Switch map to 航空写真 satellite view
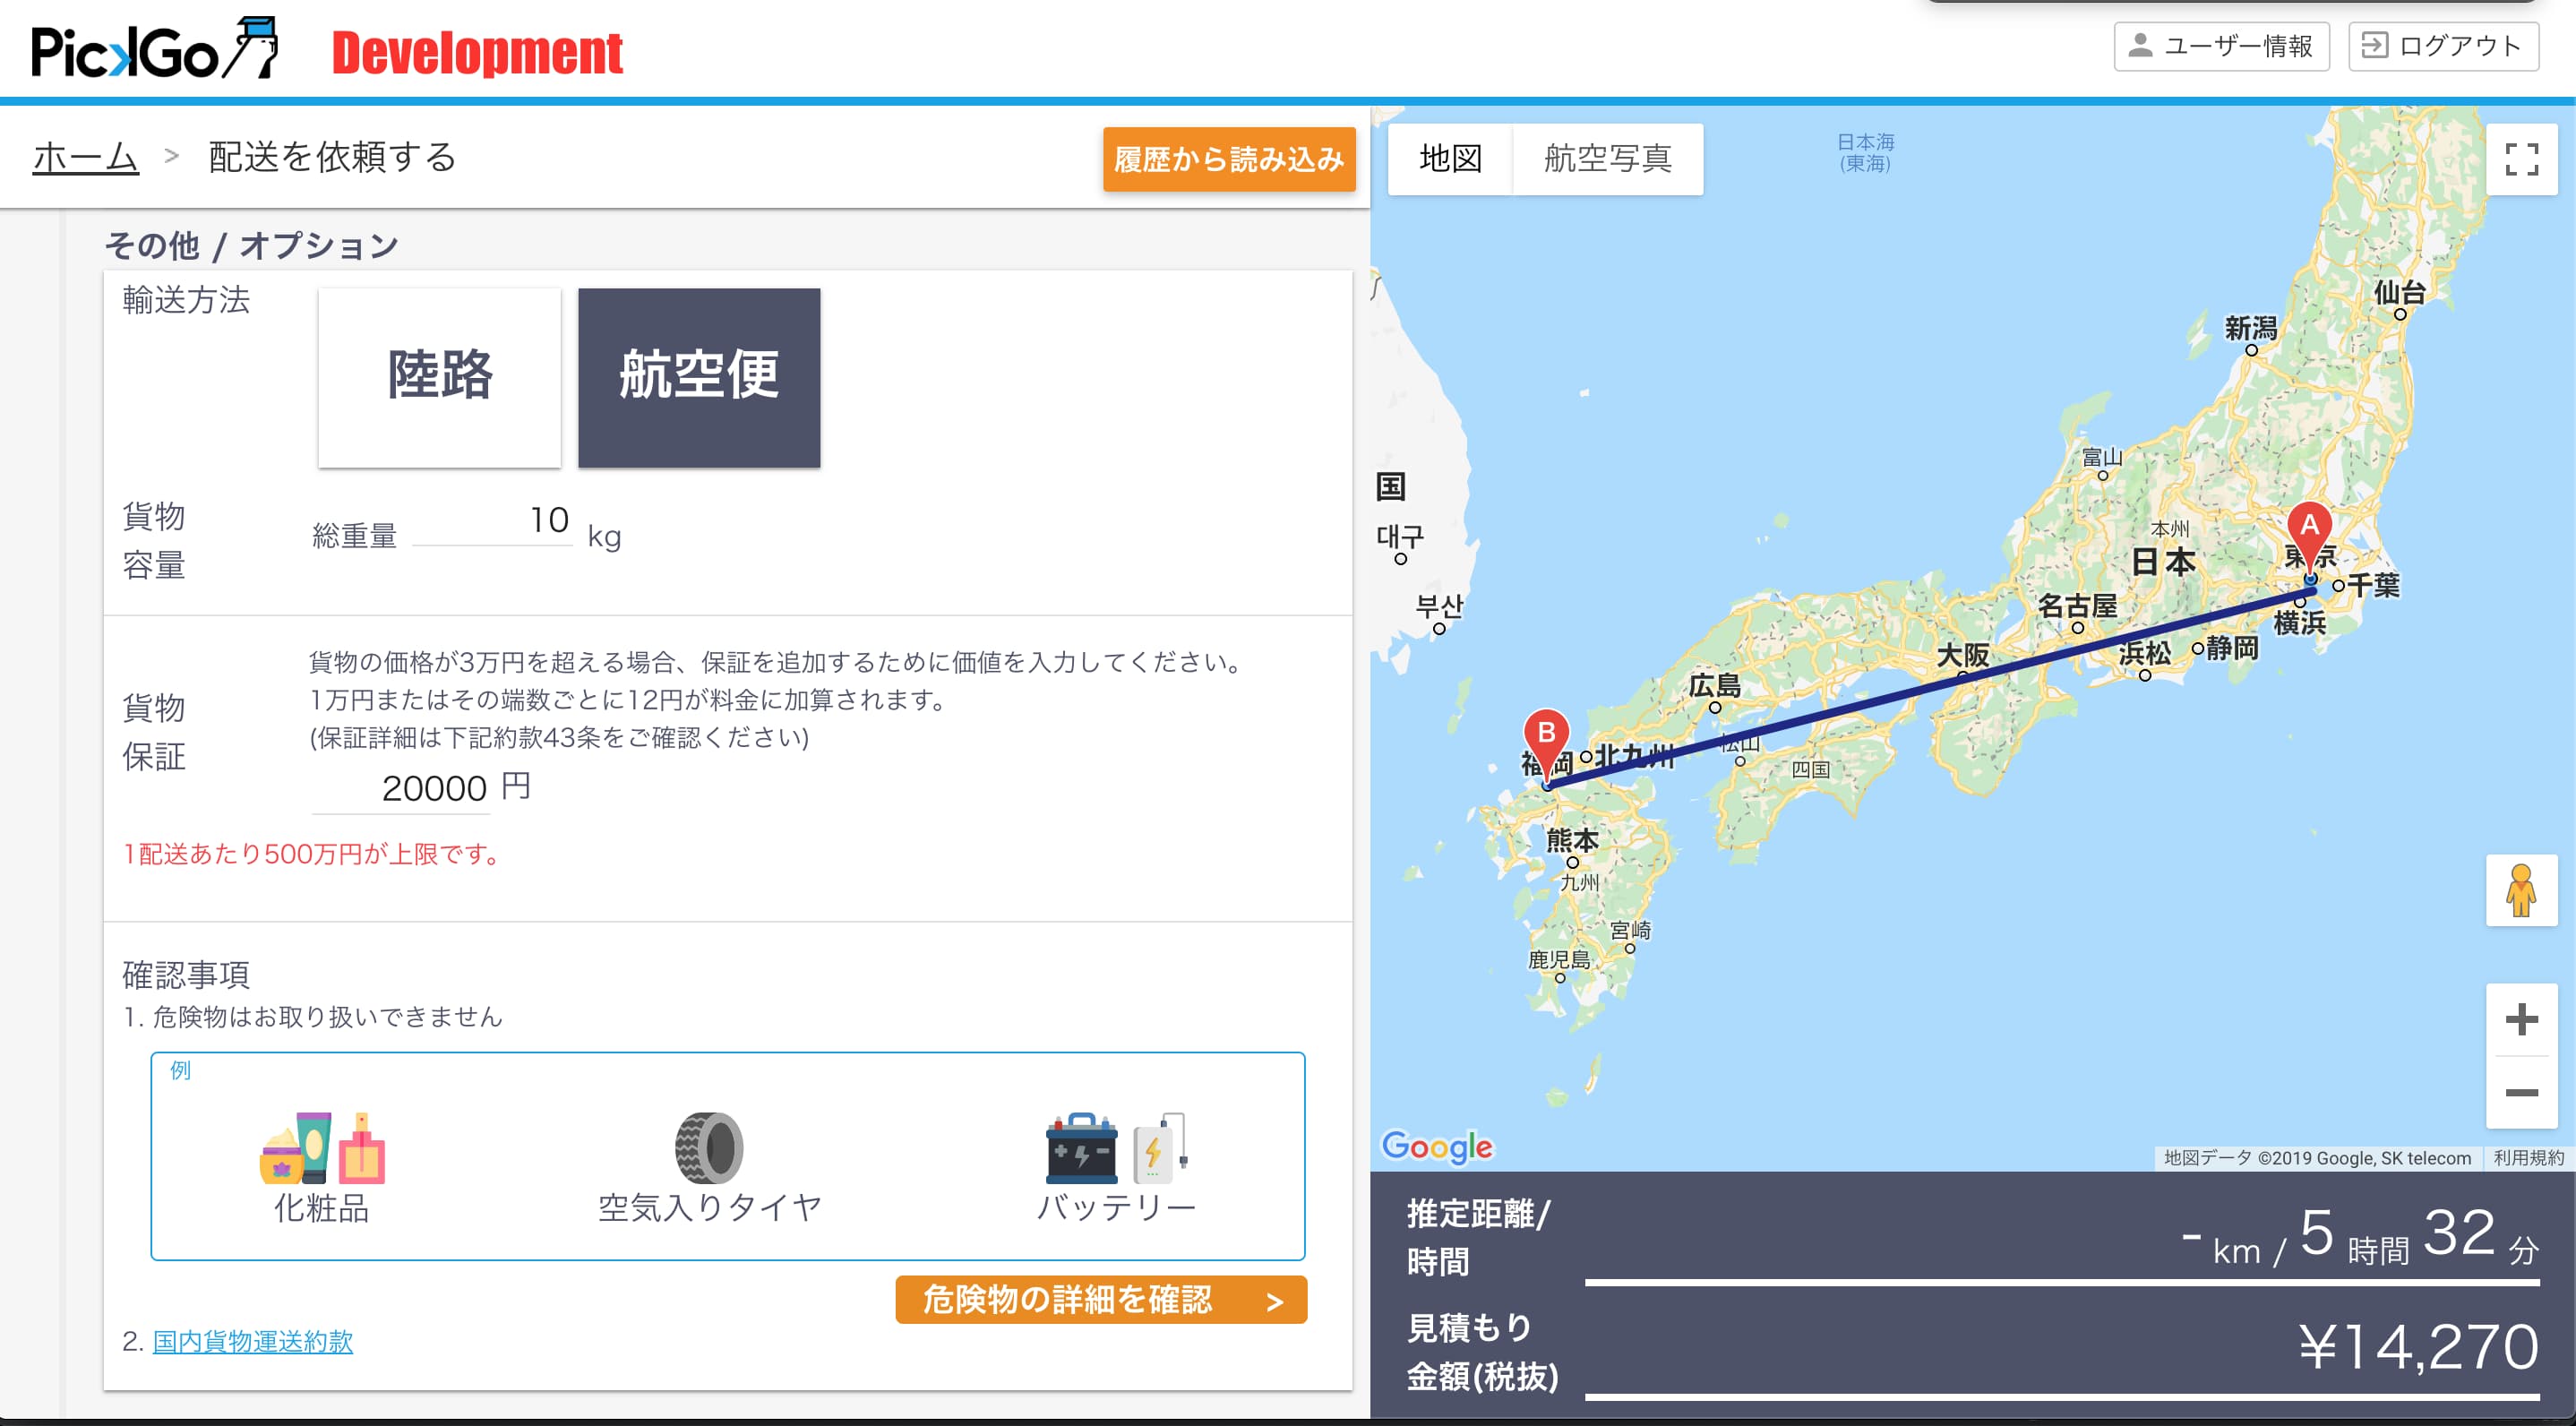The image size is (2576, 1426). click(x=1607, y=159)
